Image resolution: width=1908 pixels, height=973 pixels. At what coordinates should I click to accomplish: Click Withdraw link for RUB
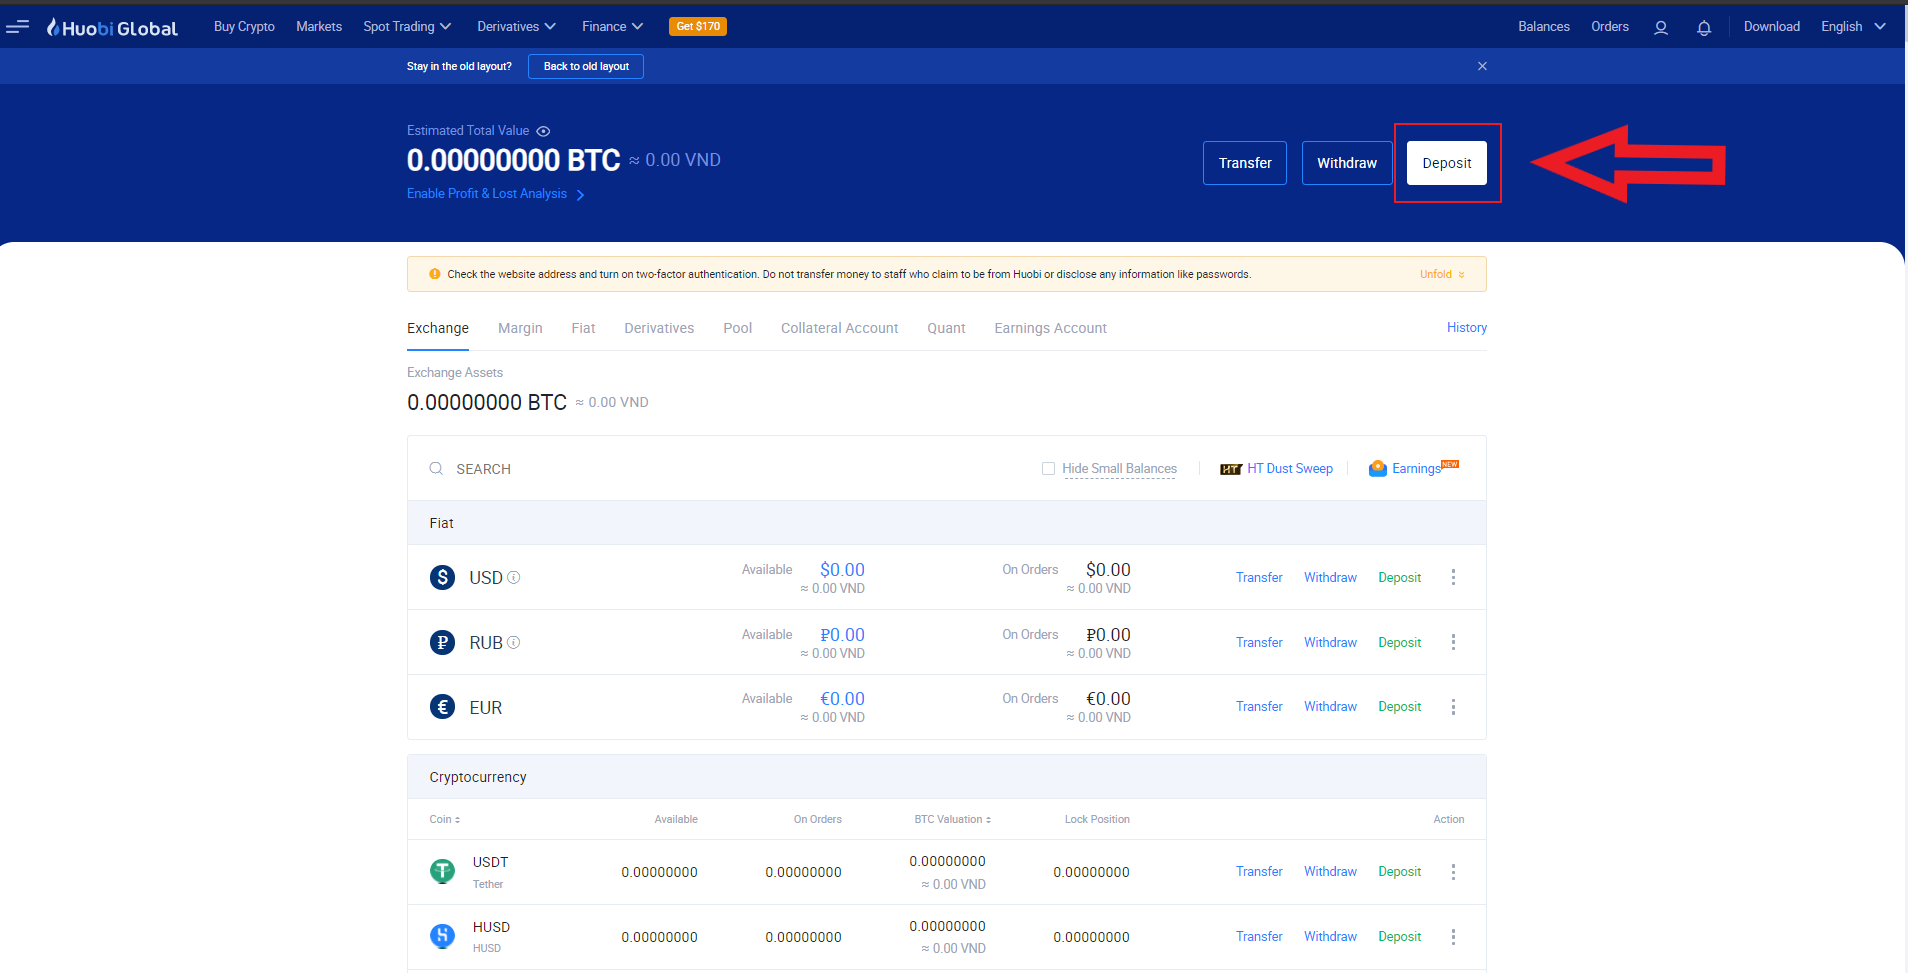tap(1330, 642)
